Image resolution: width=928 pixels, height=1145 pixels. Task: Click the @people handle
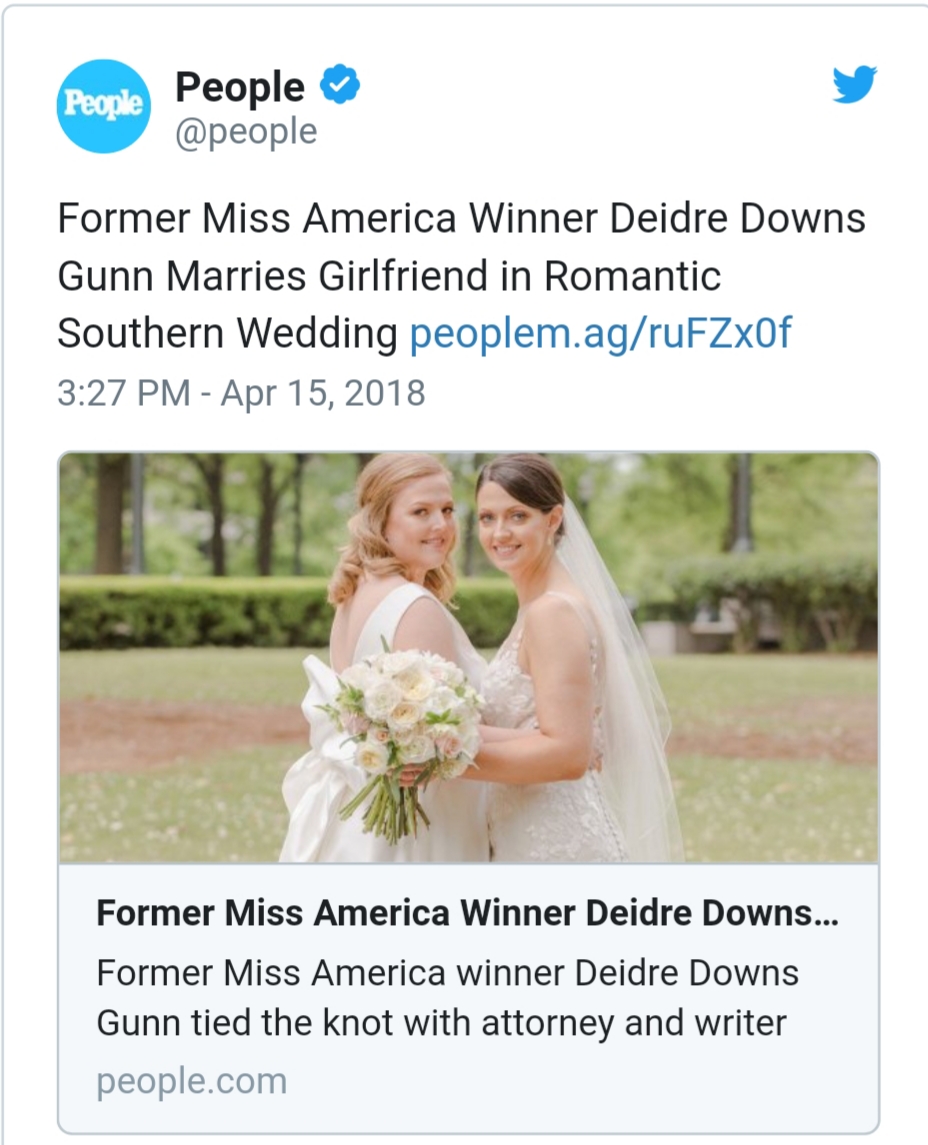coord(246,132)
